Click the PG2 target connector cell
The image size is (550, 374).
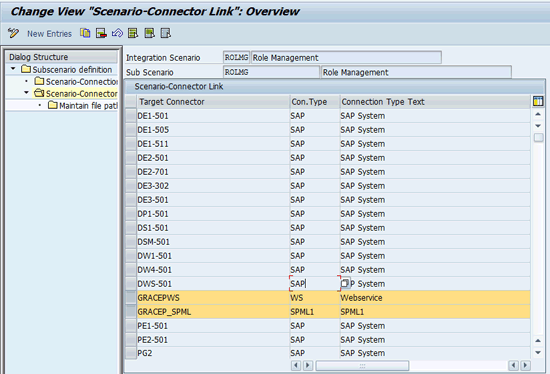point(213,353)
